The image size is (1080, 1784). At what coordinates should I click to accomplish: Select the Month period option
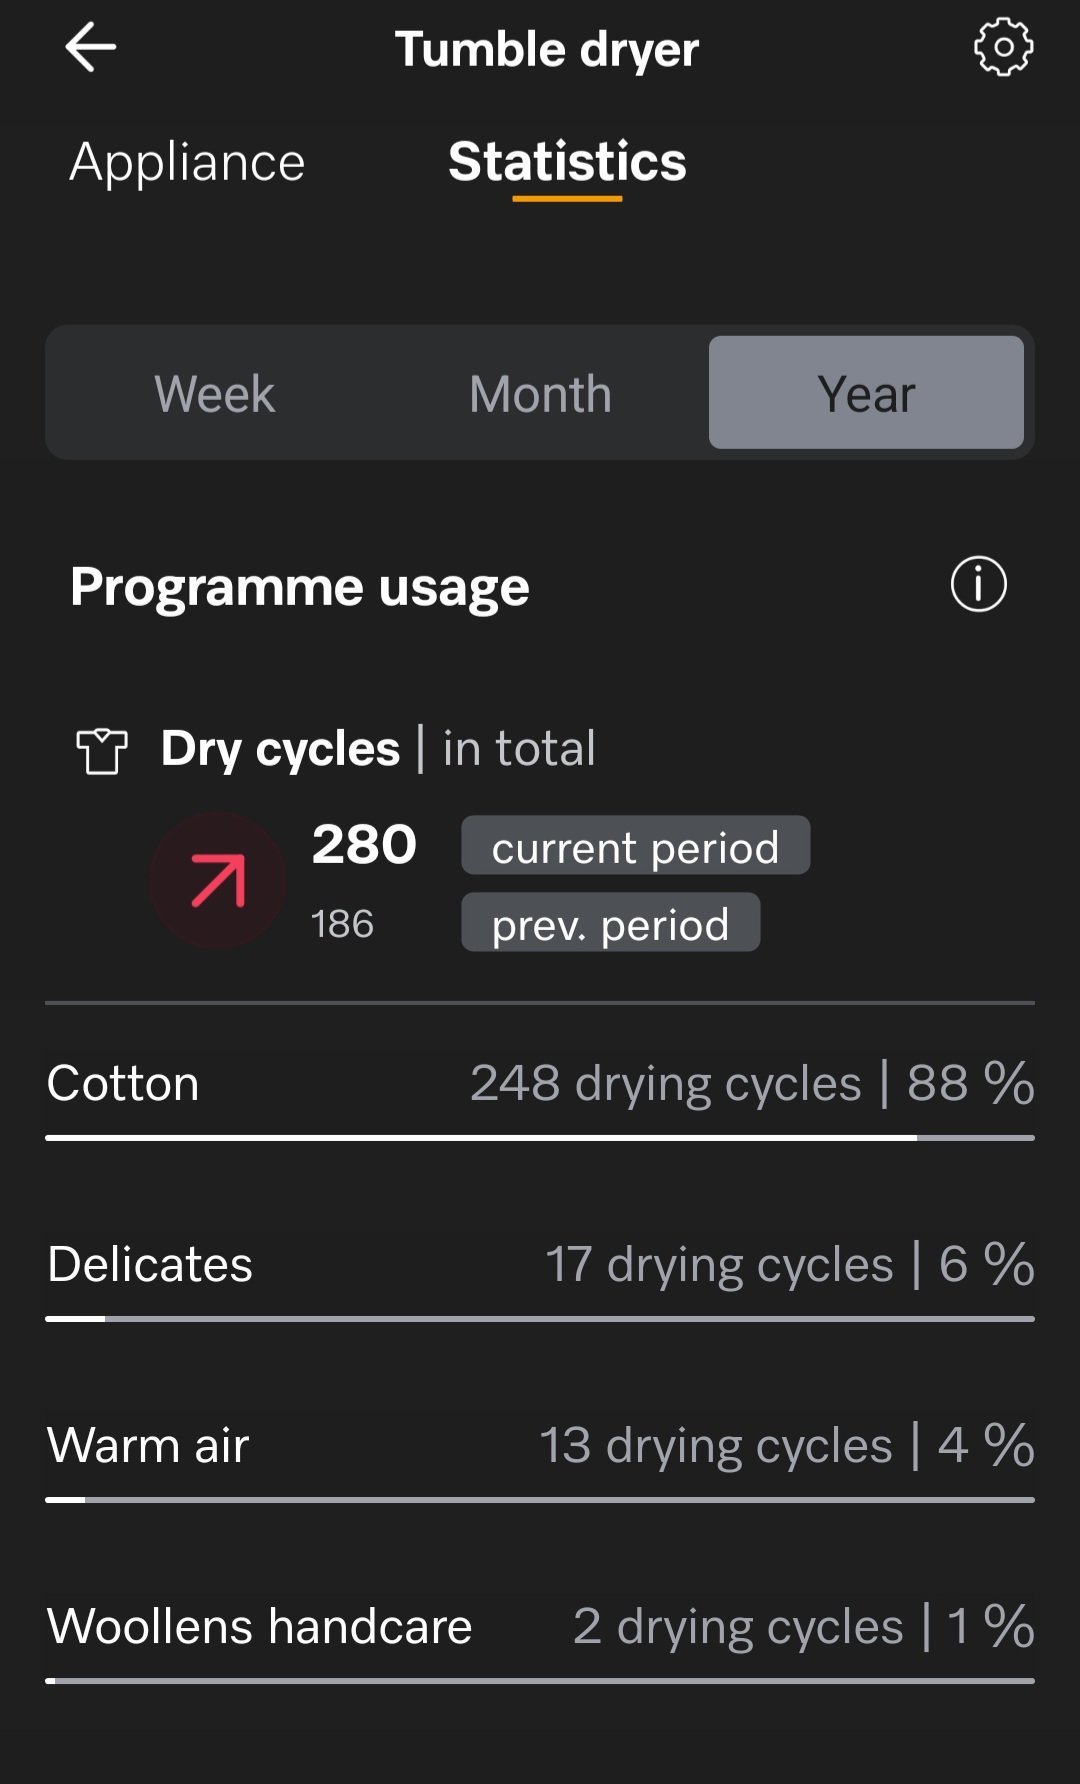(x=540, y=393)
